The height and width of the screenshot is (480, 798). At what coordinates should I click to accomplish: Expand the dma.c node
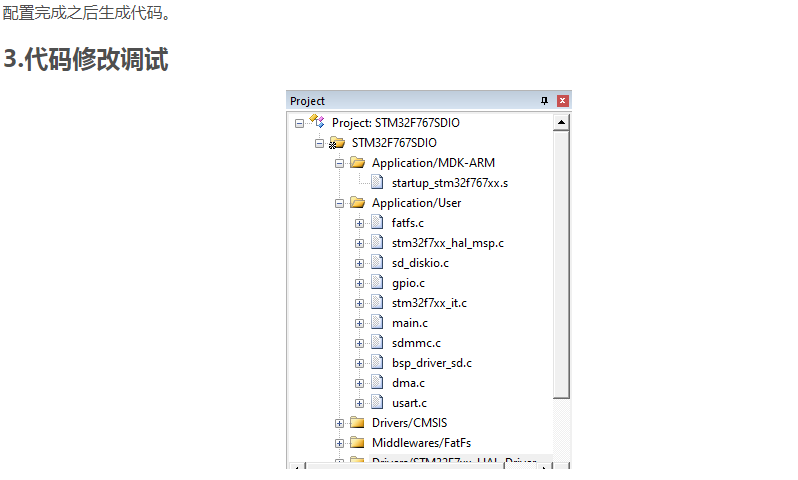pyautogui.click(x=359, y=383)
